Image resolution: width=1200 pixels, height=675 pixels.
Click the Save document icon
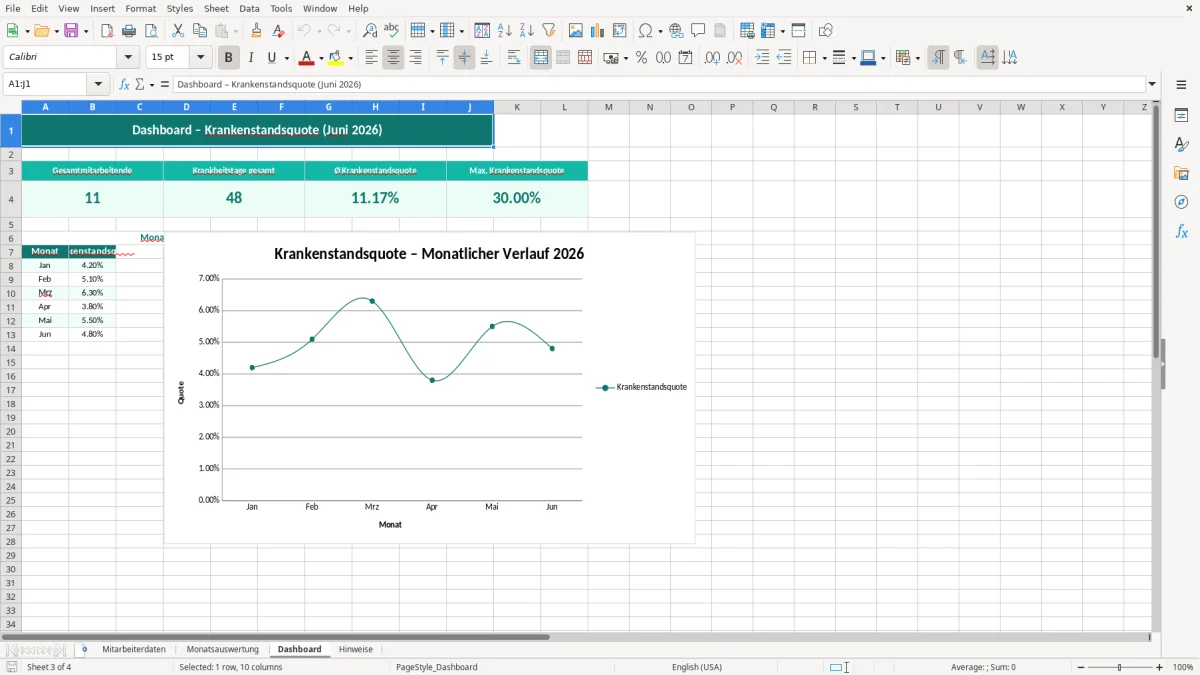(x=71, y=31)
